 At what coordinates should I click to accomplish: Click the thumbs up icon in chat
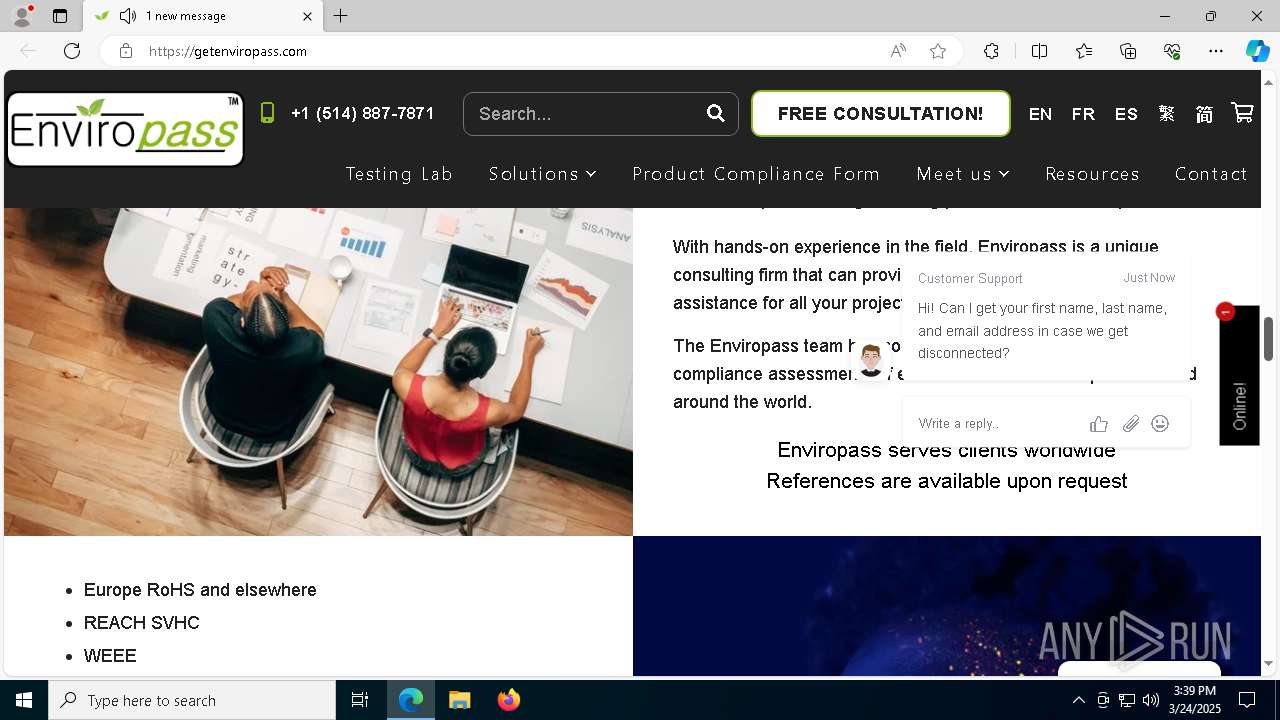[1099, 424]
